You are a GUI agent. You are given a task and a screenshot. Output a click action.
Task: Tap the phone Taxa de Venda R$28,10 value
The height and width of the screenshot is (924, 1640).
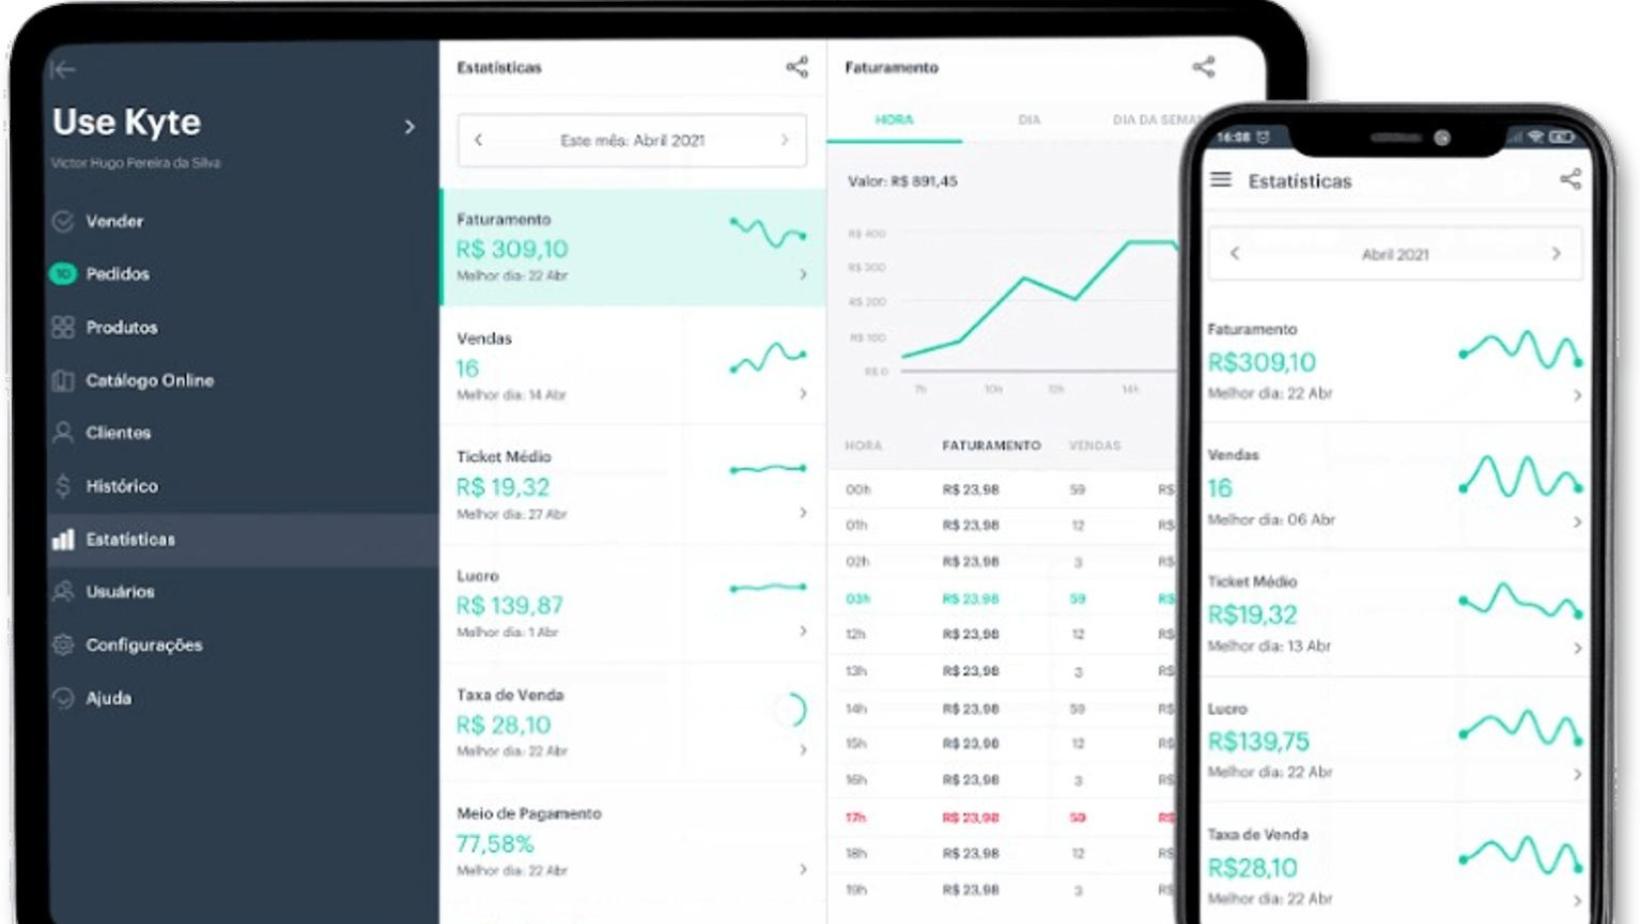click(x=1252, y=867)
